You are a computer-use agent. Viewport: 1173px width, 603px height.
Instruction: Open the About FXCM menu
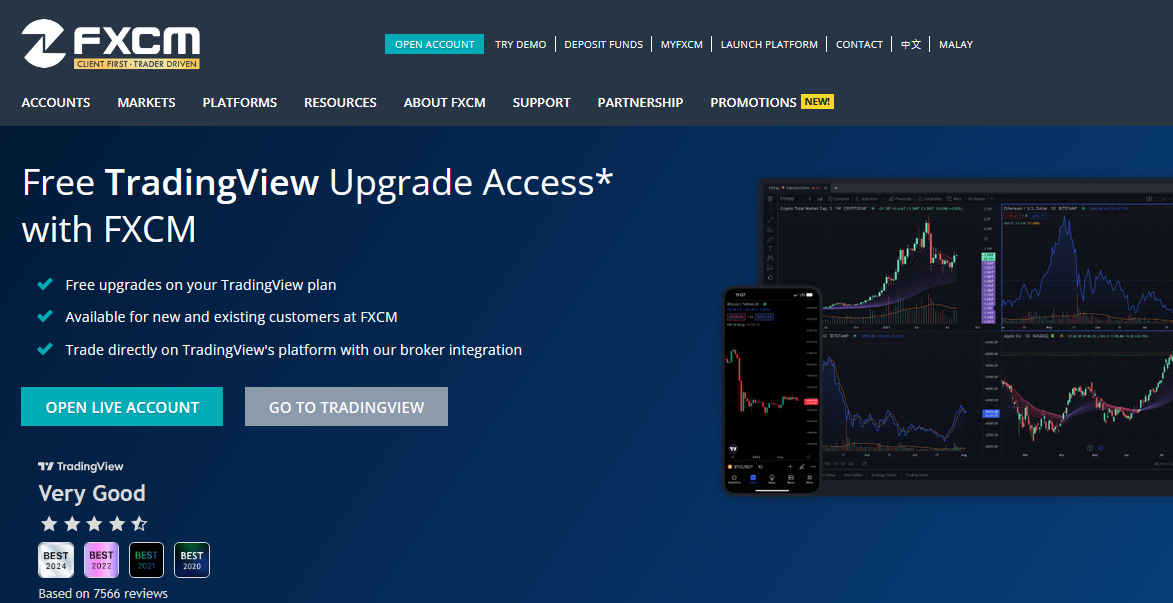(444, 102)
